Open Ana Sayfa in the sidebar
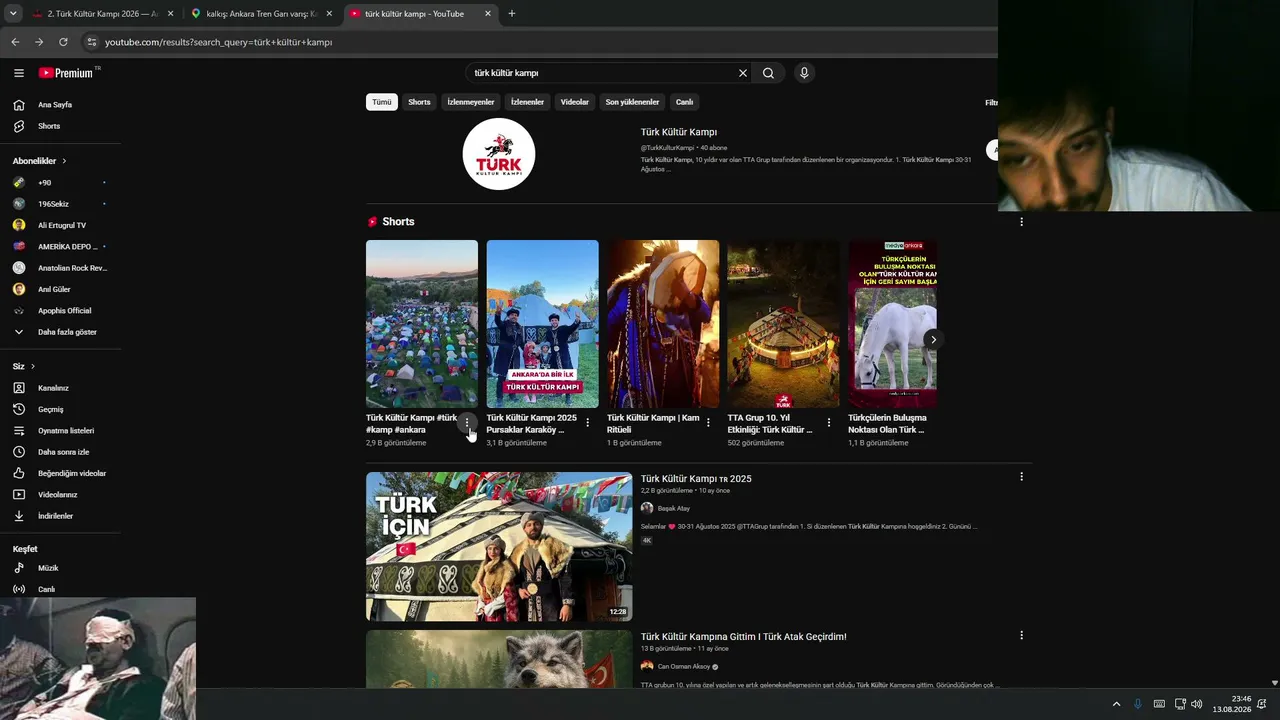1280x720 pixels. point(55,105)
